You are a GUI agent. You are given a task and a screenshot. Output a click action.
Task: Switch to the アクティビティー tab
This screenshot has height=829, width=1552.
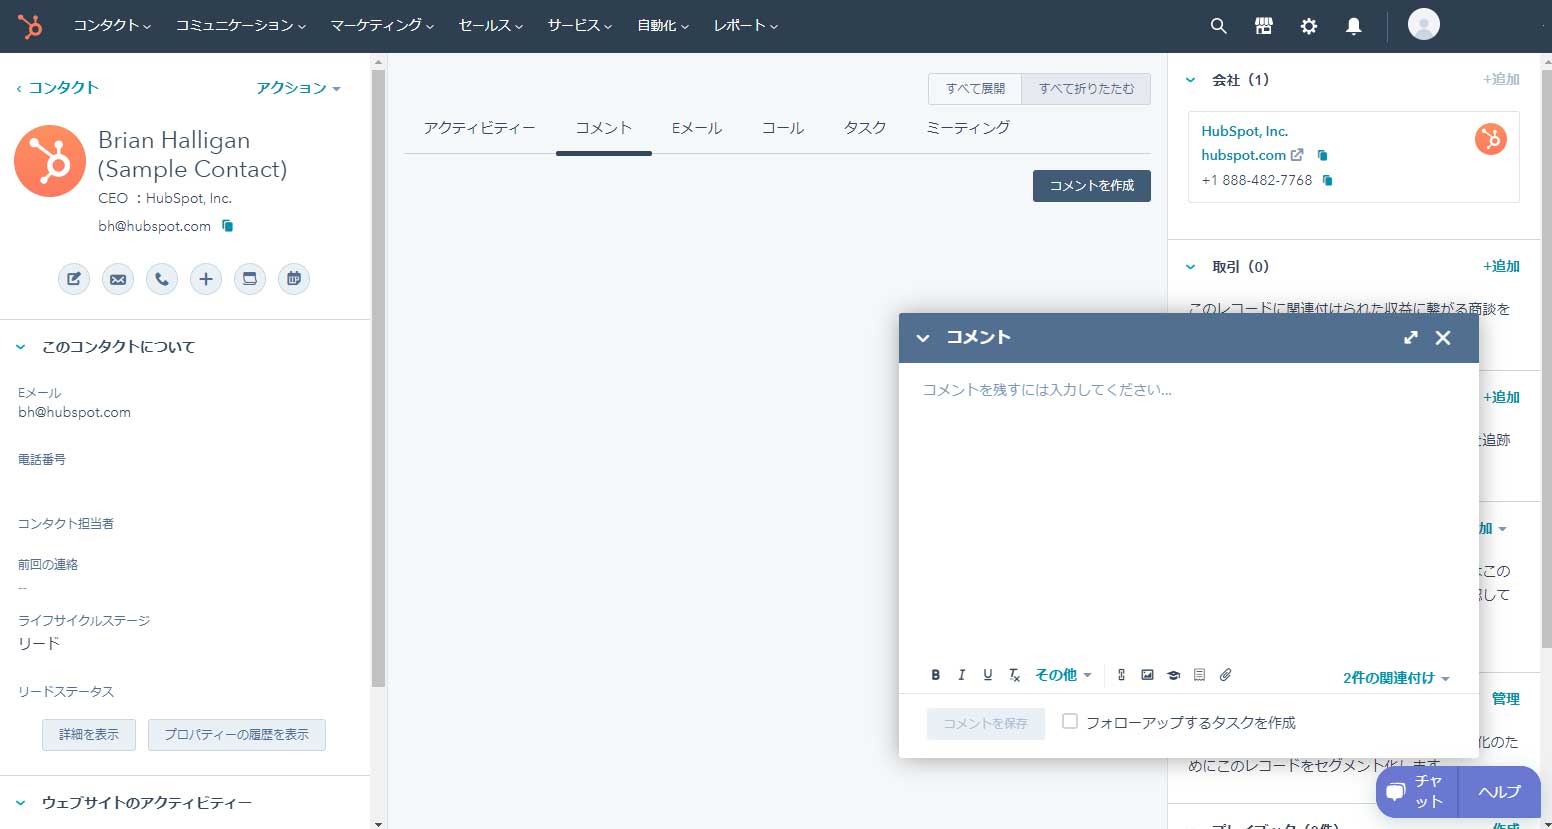coord(479,128)
